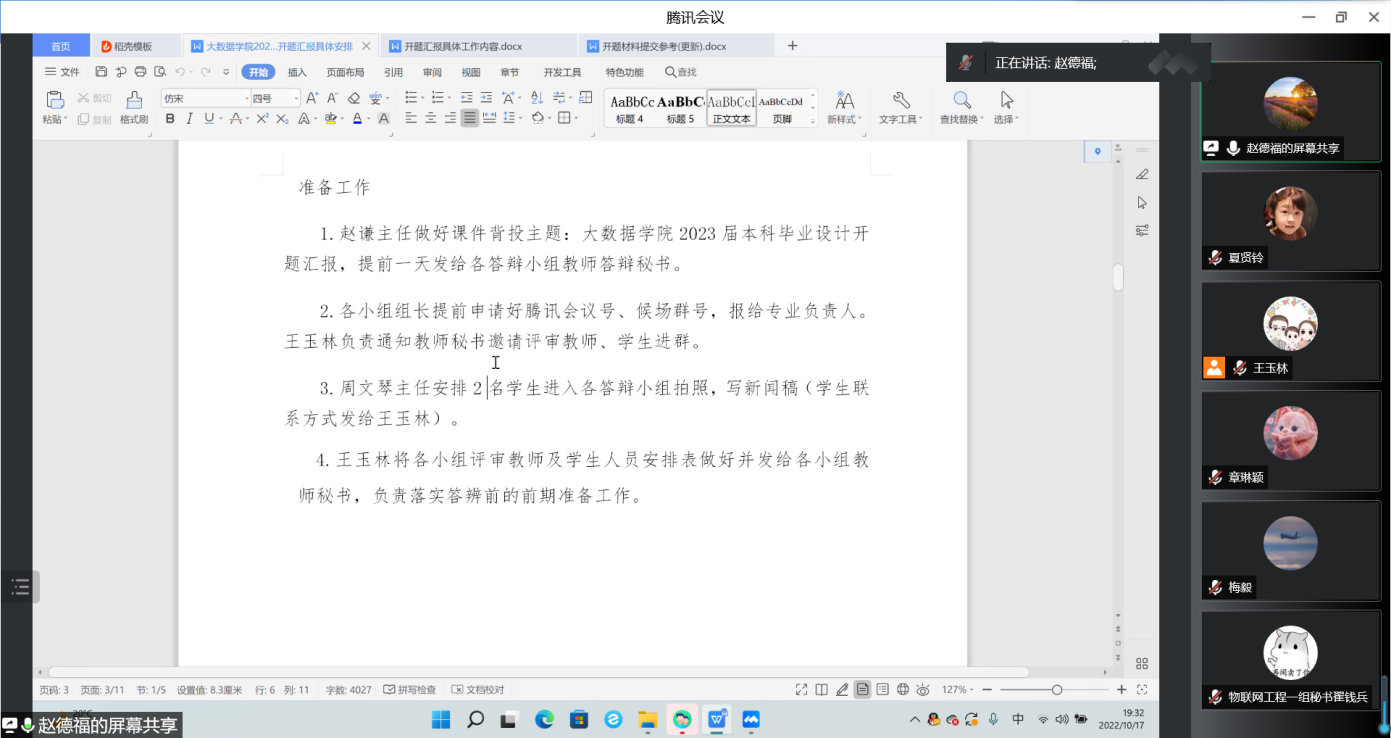Open the New Style (新样式) dropdown
The image size is (1391, 738).
(845, 108)
